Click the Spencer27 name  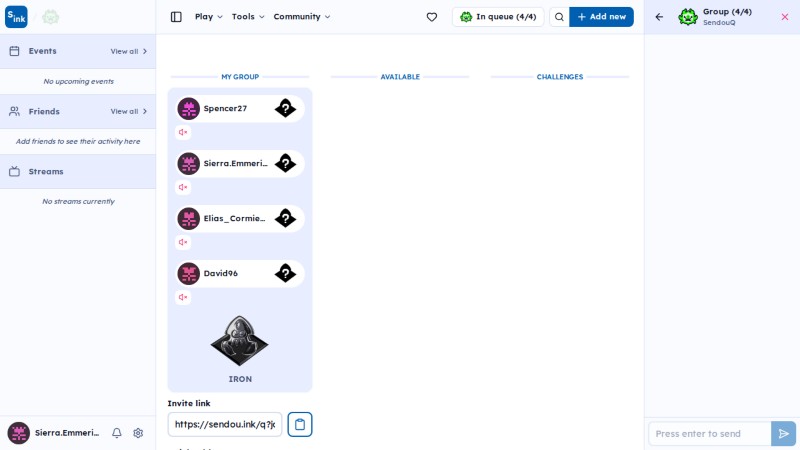pos(225,108)
